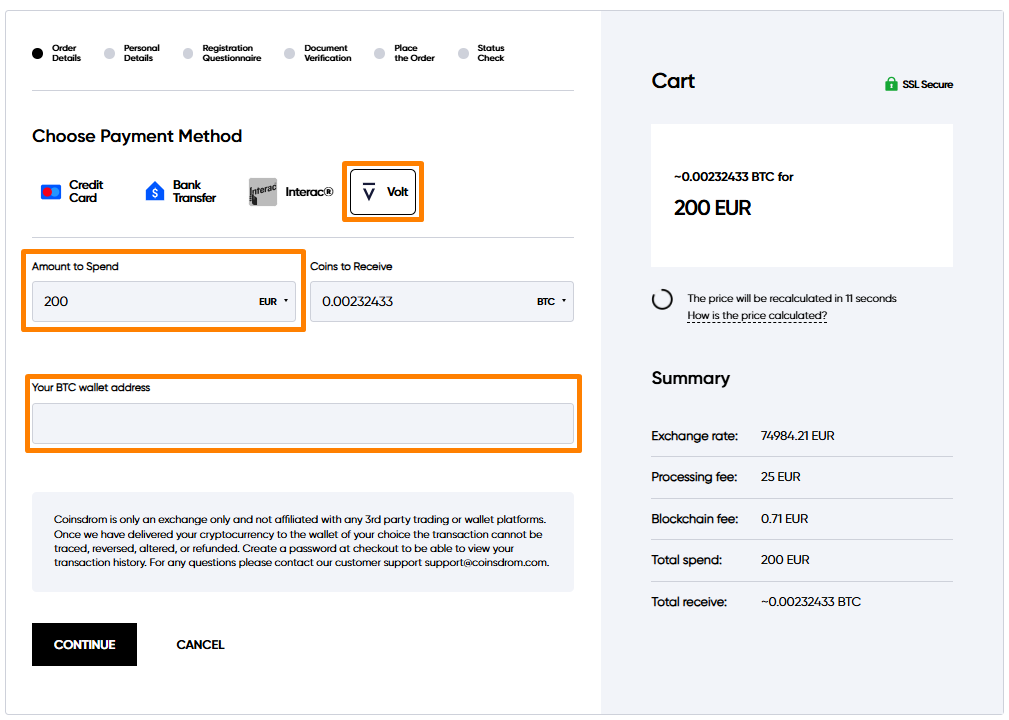The image size is (1009, 720).
Task: Click the Total receive BTC value
Action: (811, 602)
